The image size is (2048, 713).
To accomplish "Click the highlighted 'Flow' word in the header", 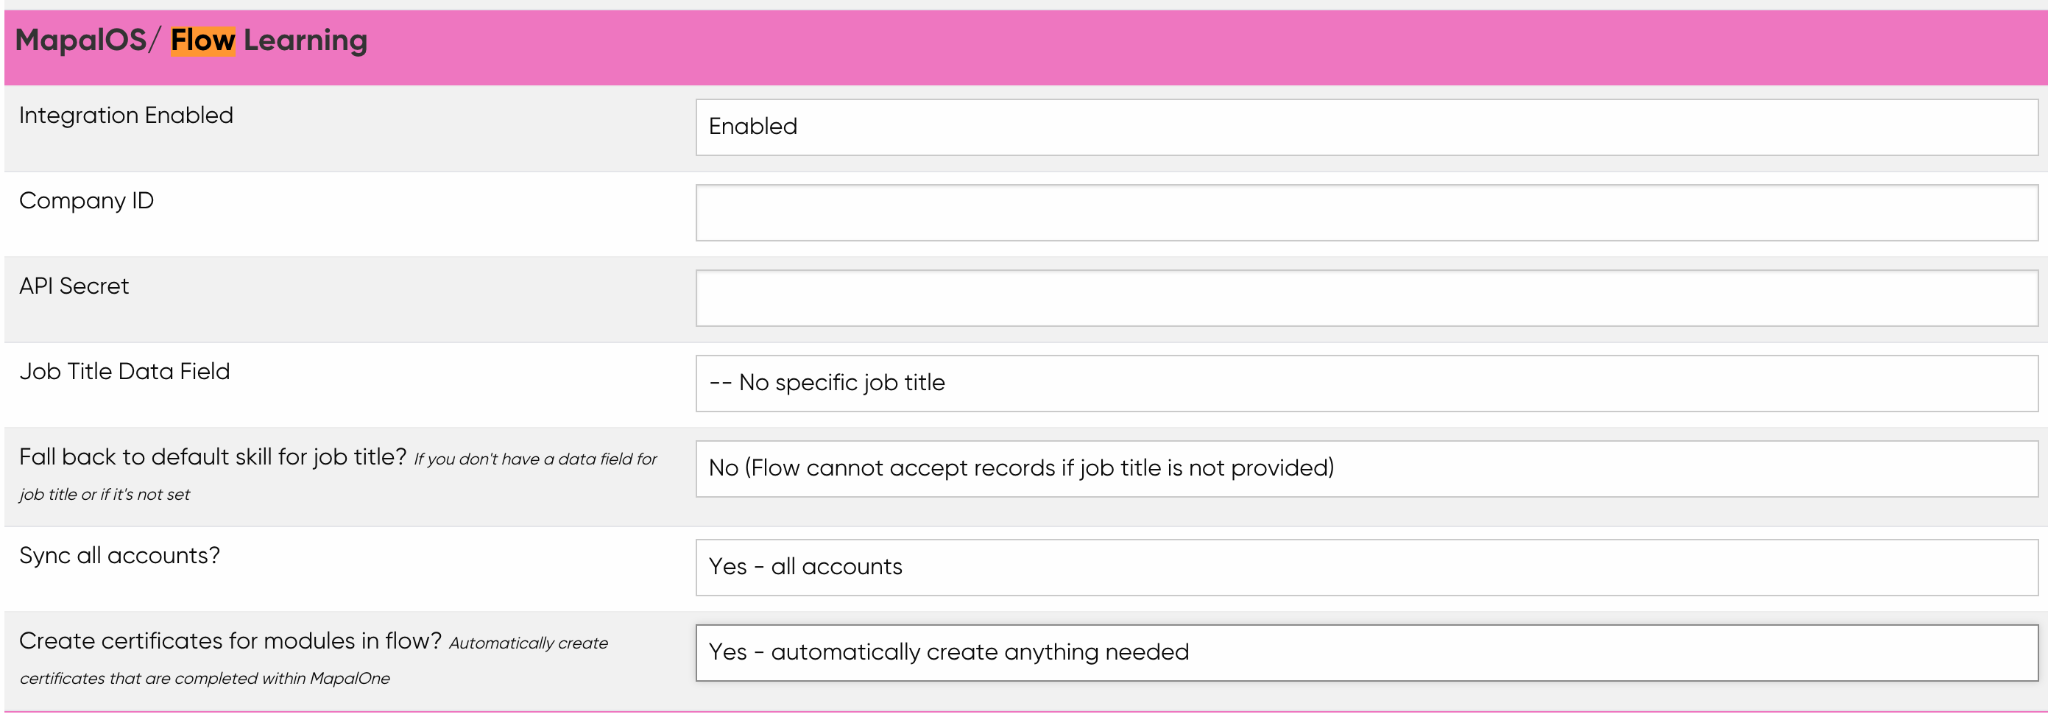I will (203, 40).
